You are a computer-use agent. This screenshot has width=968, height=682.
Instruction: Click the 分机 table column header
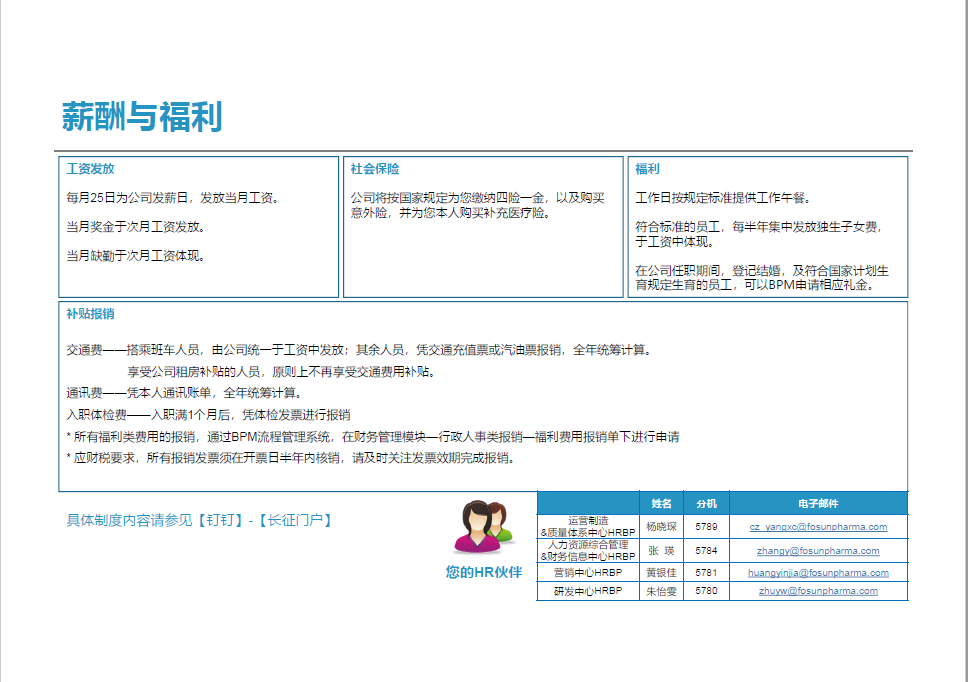[706, 504]
